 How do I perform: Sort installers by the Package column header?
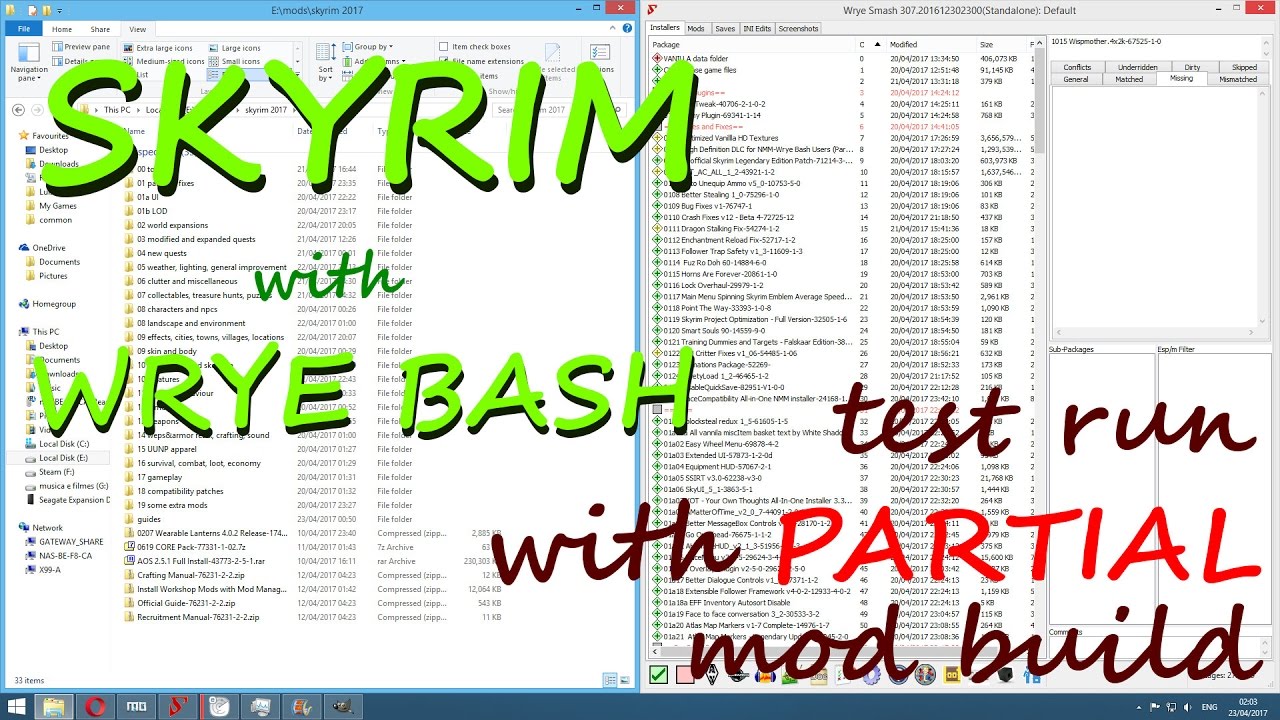coord(751,45)
